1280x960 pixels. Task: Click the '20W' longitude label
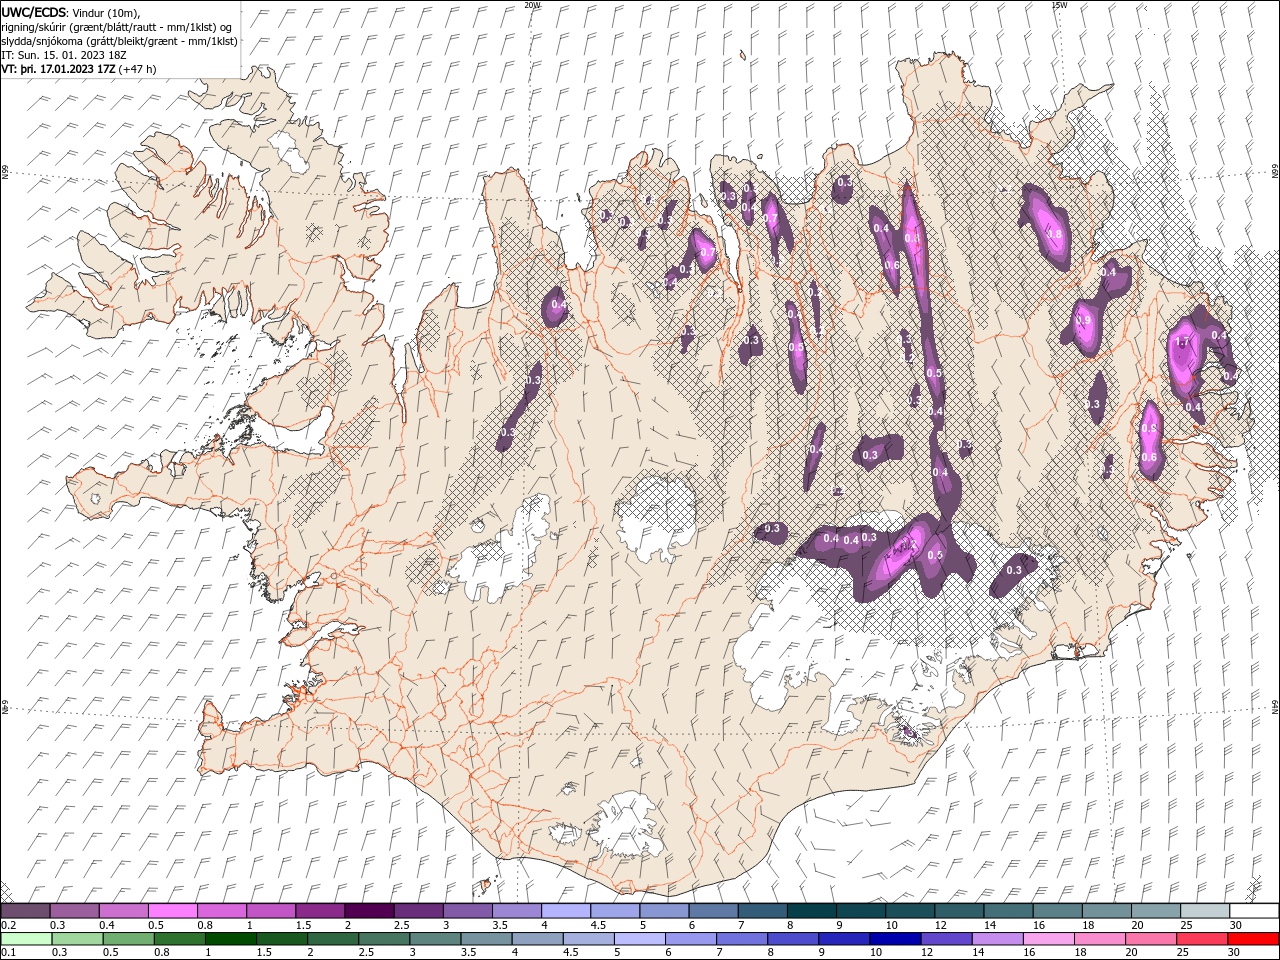click(532, 5)
